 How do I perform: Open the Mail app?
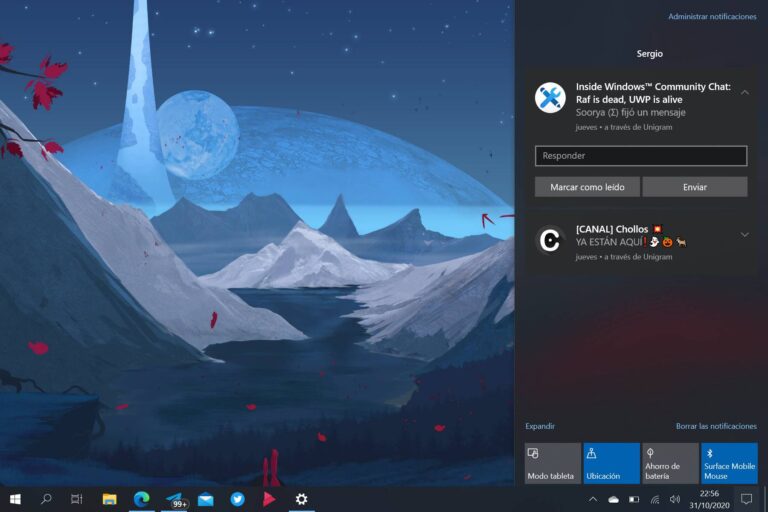point(206,499)
